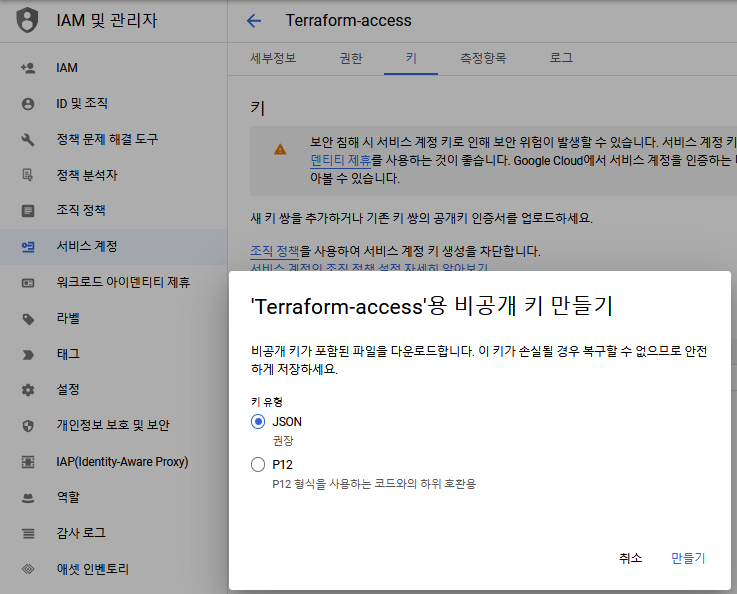Image resolution: width=737 pixels, height=594 pixels.
Task: Open the 측정항목 tab
Action: click(483, 58)
